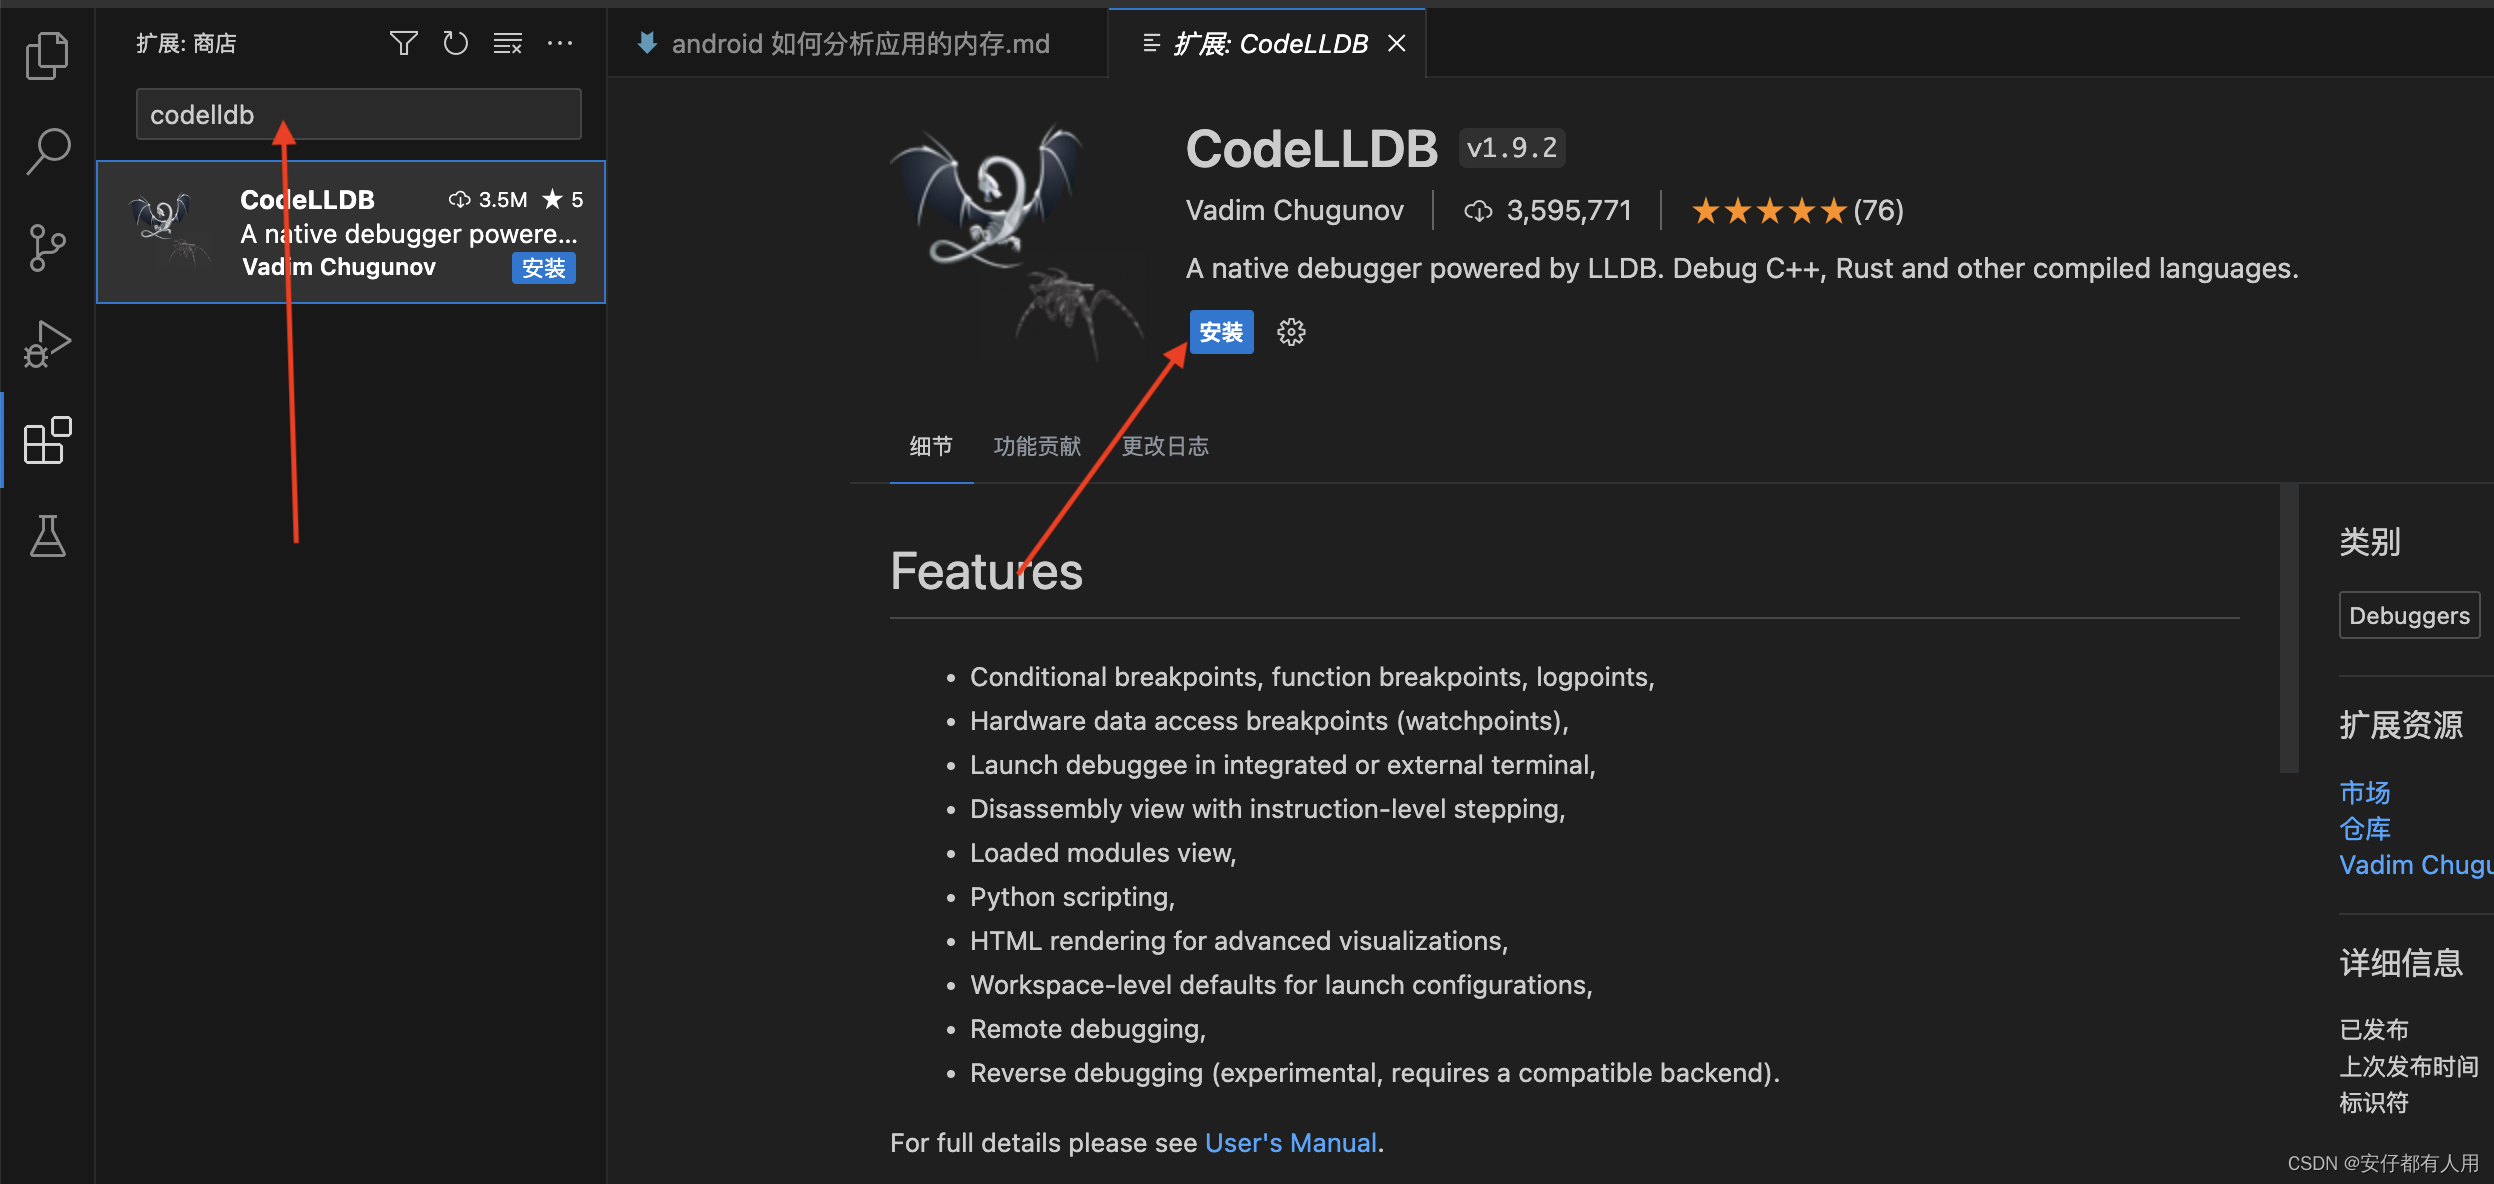Install CodeLLDB from the details page
2494x1184 pixels.
coord(1221,332)
